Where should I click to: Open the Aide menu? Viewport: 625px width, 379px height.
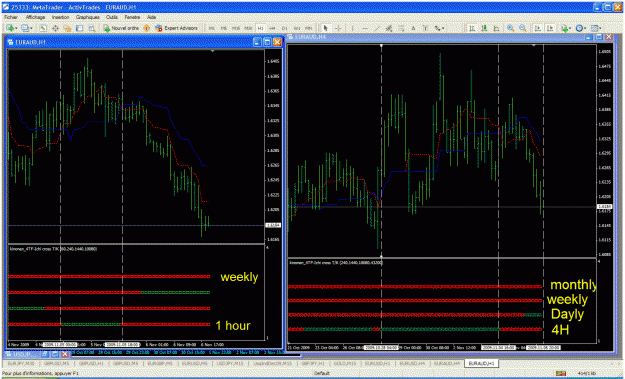point(151,17)
